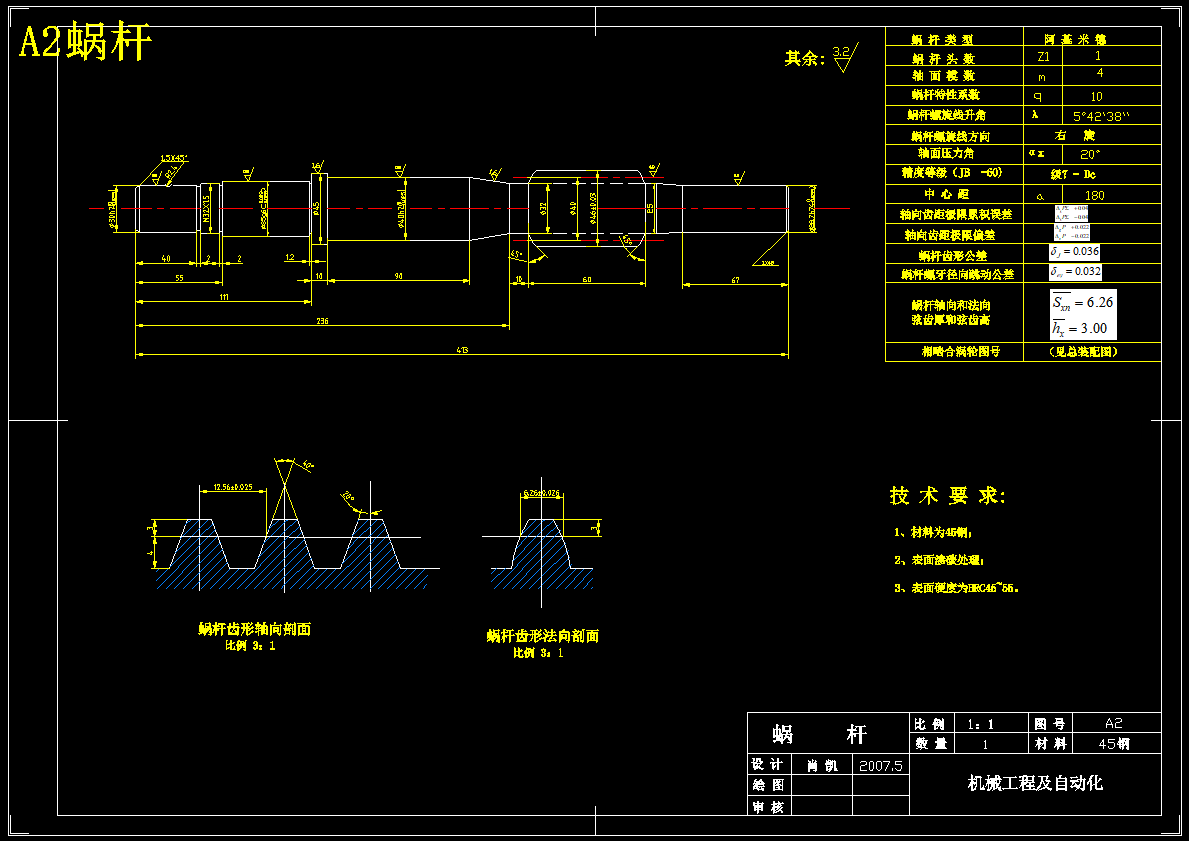Viewport: 1189px width, 841px height.
Task: Click the '轴向齿距极限累积误差' label
Action: tap(955, 215)
